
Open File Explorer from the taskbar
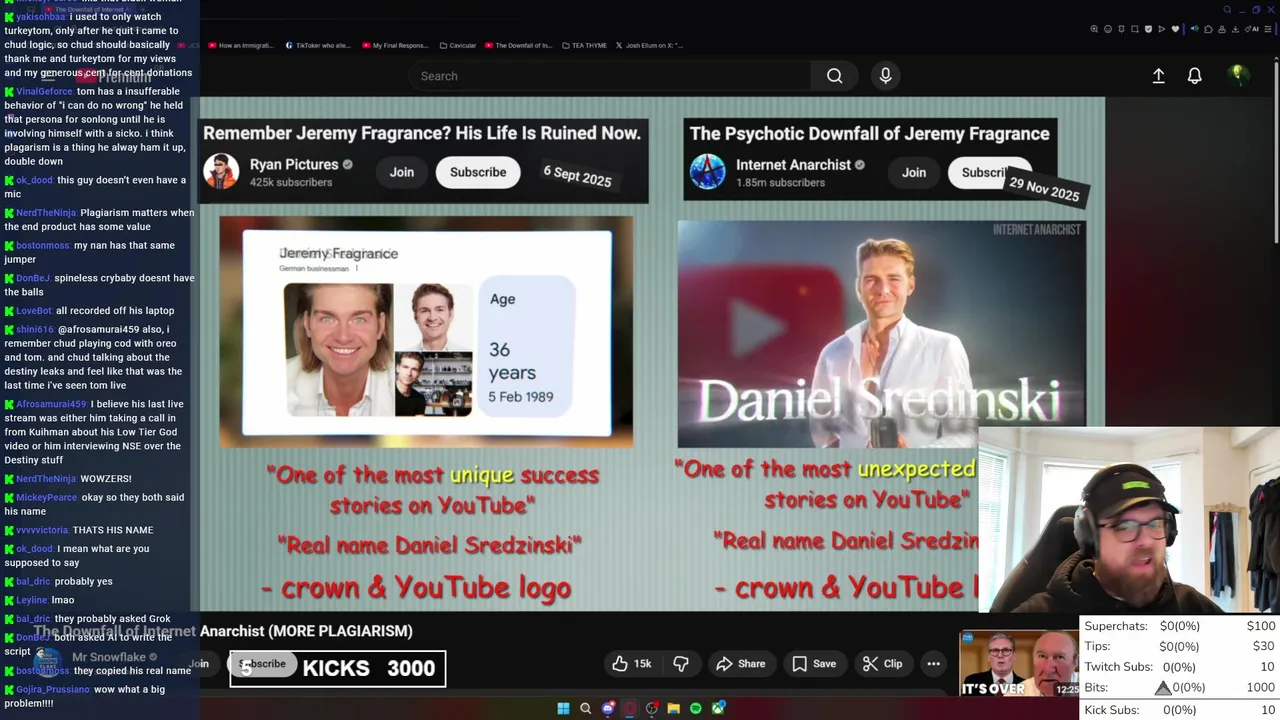673,709
